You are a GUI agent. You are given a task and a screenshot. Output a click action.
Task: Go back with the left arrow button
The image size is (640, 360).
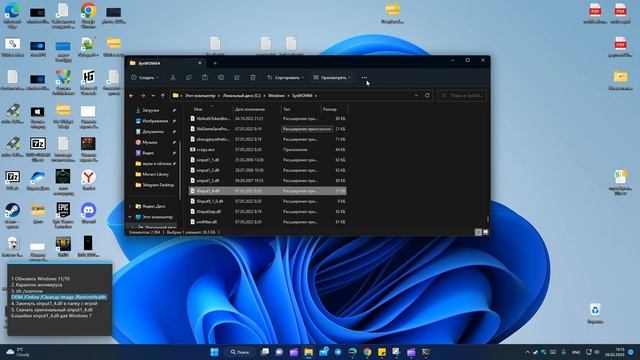click(131, 96)
